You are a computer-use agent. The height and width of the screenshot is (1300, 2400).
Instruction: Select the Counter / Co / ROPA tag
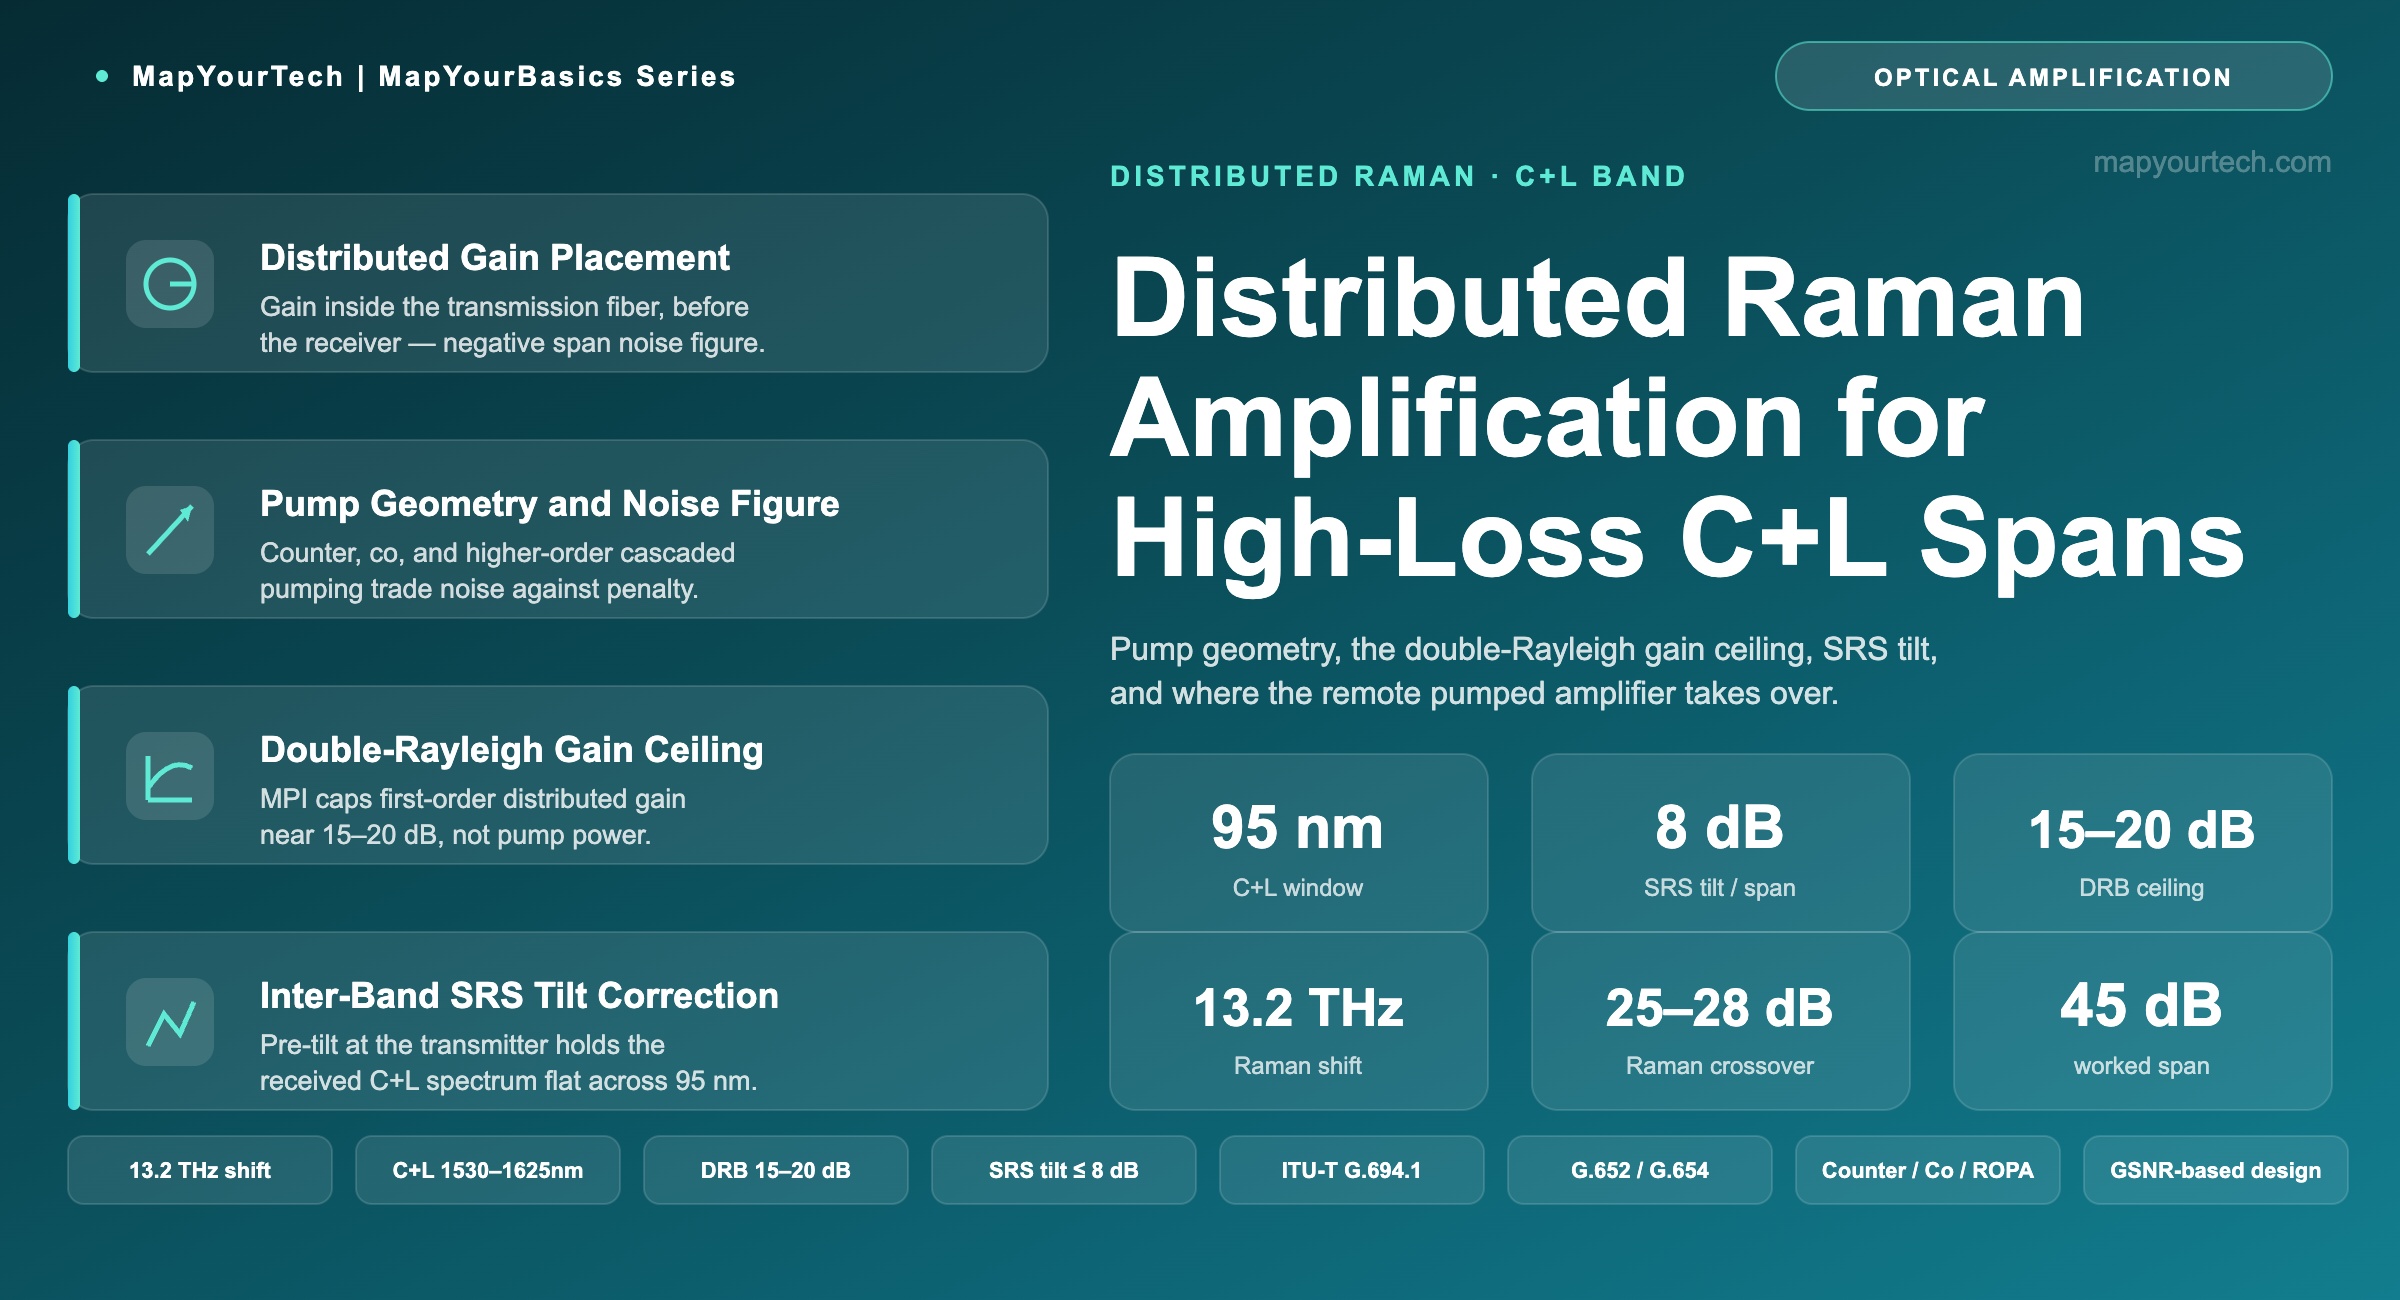pyautogui.click(x=1928, y=1170)
